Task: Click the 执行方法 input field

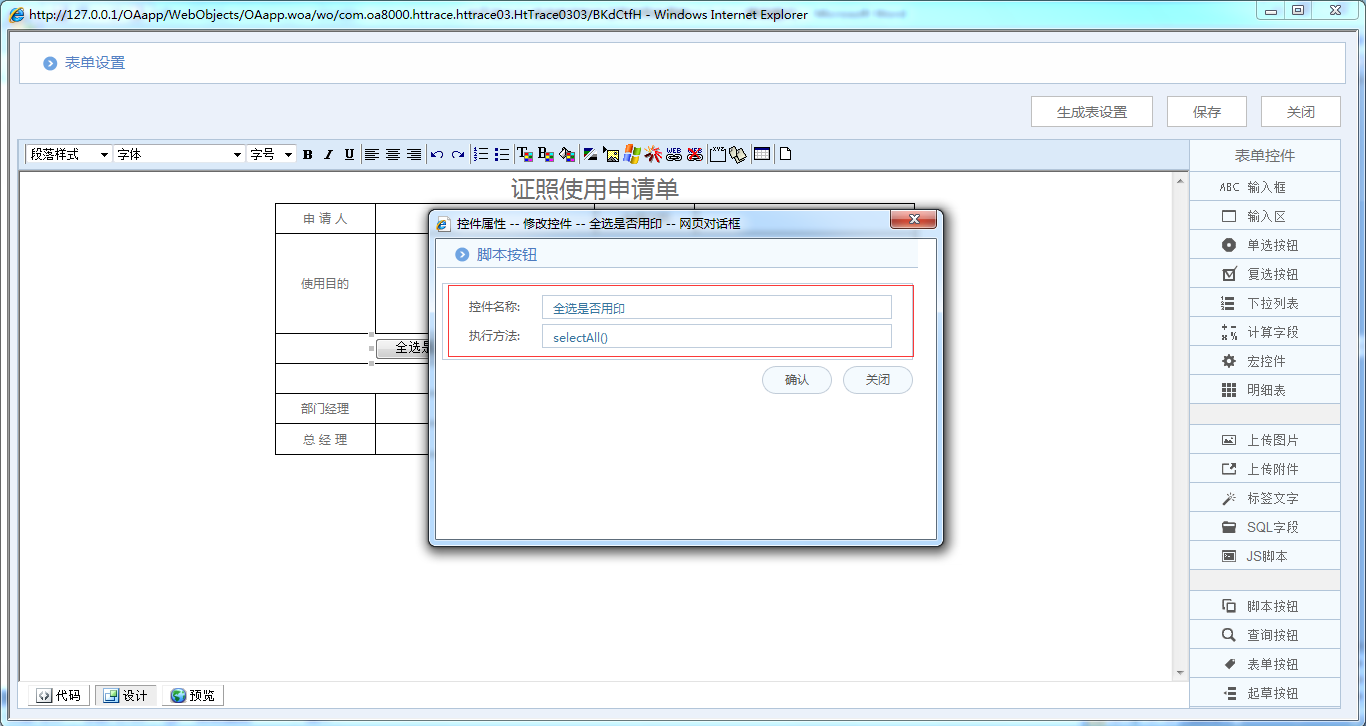Action: [716, 337]
